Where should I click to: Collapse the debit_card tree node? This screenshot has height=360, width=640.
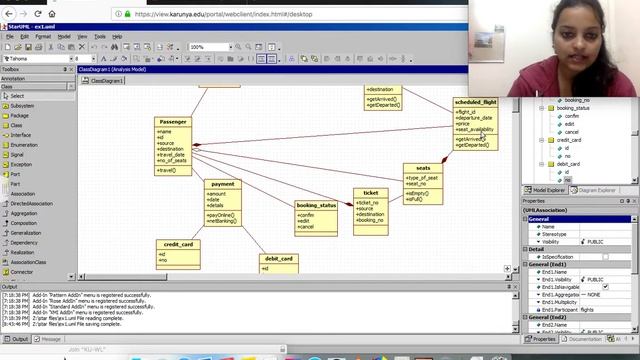(542, 164)
